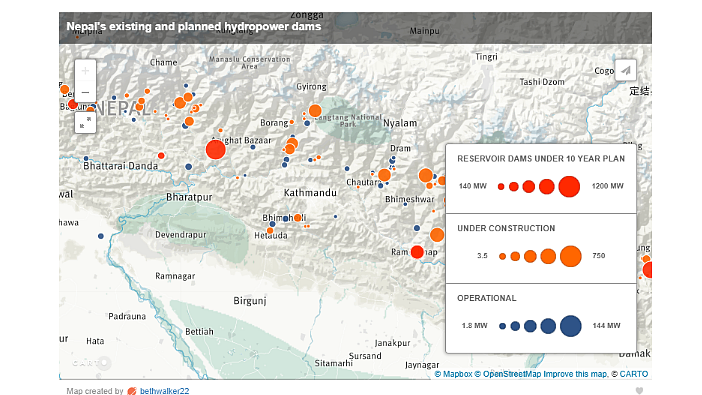Open the bethwalker22 profile link
This screenshot has width=702, height=395.
pos(164,391)
